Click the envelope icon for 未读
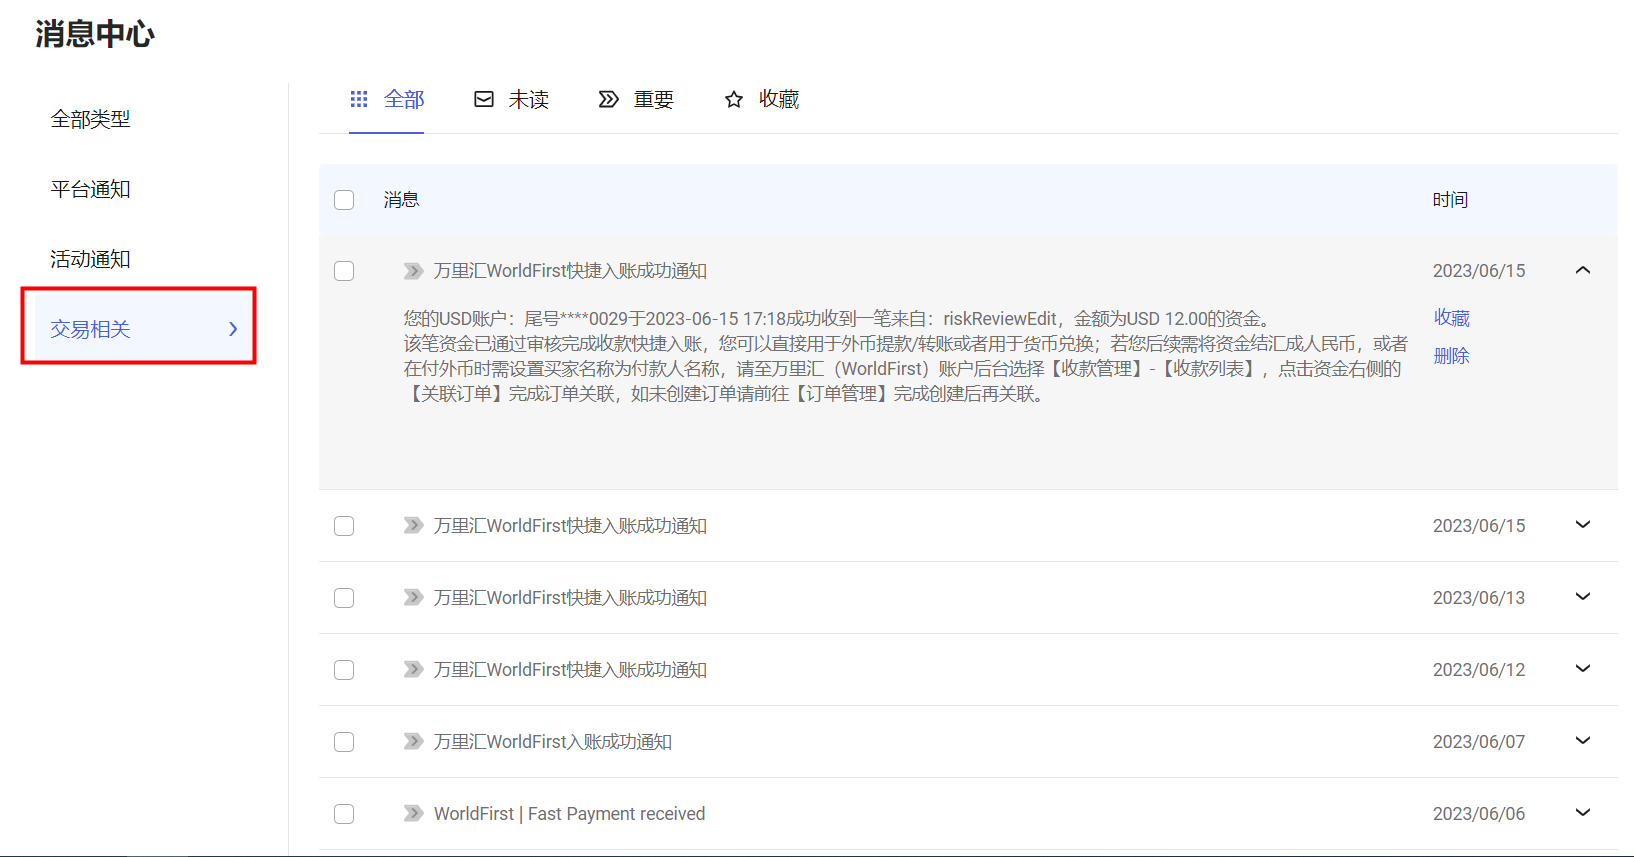The image size is (1634, 857). click(484, 99)
